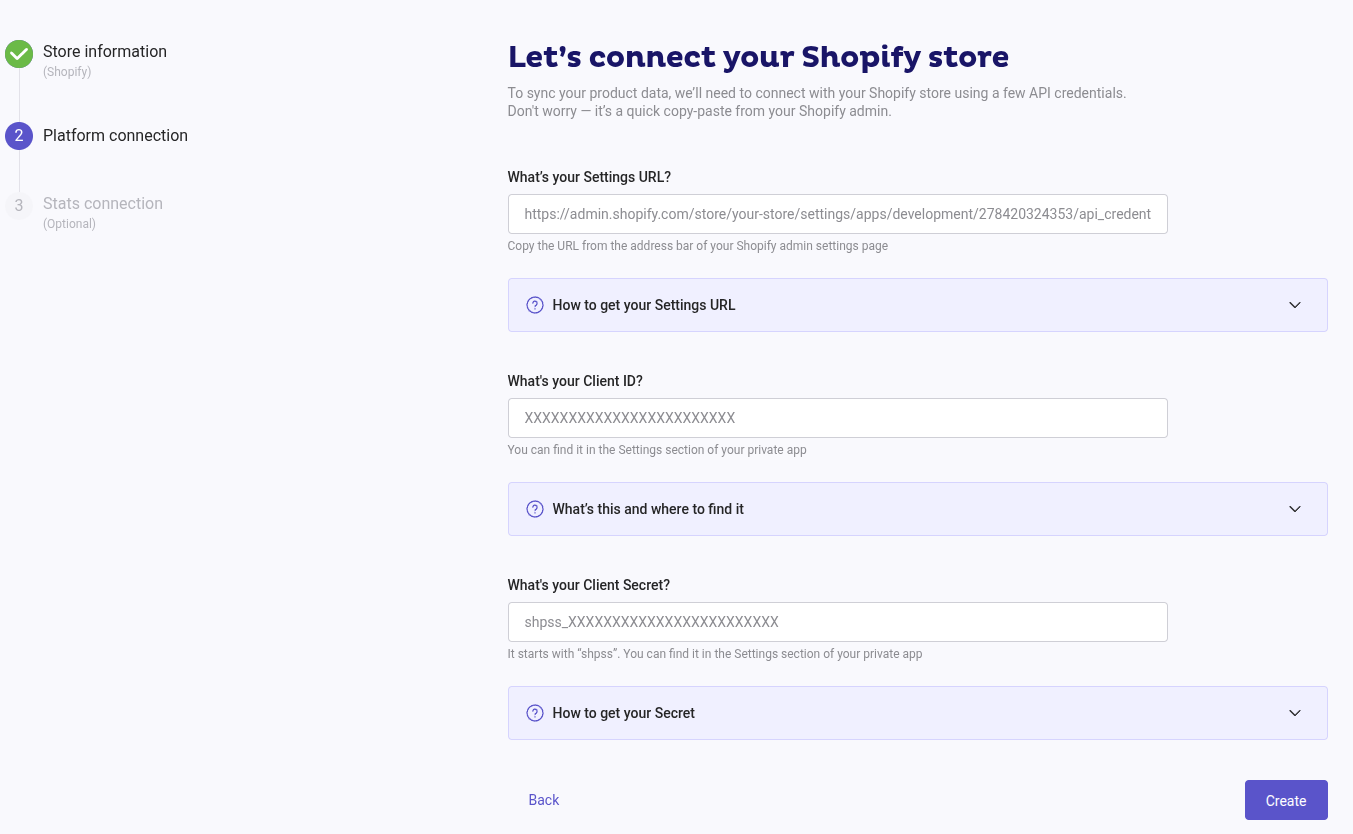Click the green checkmark beside Store information

point(19,54)
